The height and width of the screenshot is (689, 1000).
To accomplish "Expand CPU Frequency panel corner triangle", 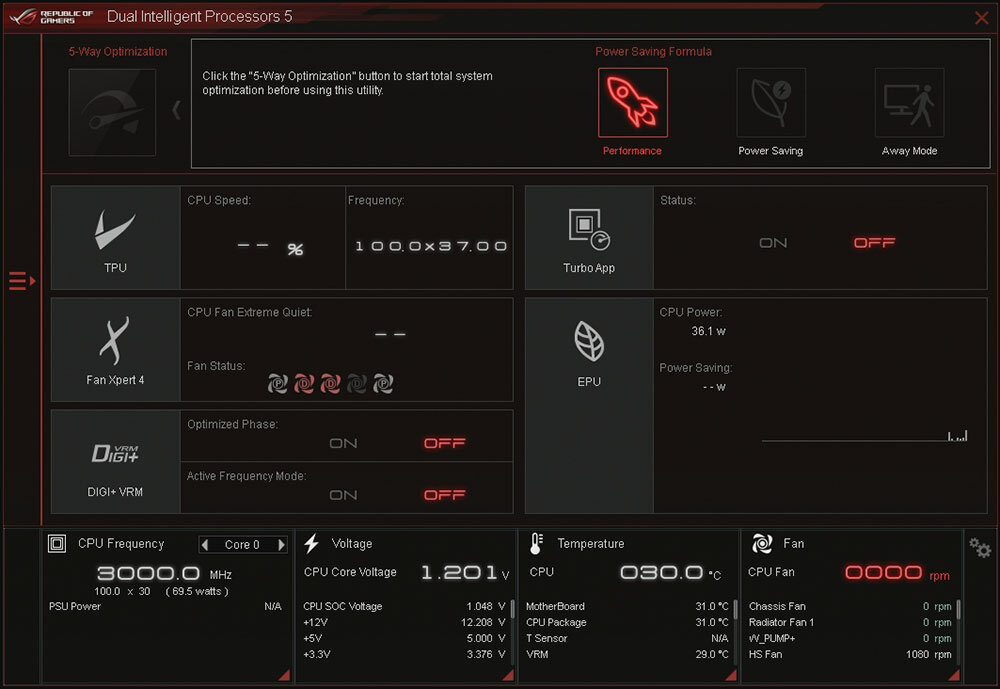I will [284, 675].
